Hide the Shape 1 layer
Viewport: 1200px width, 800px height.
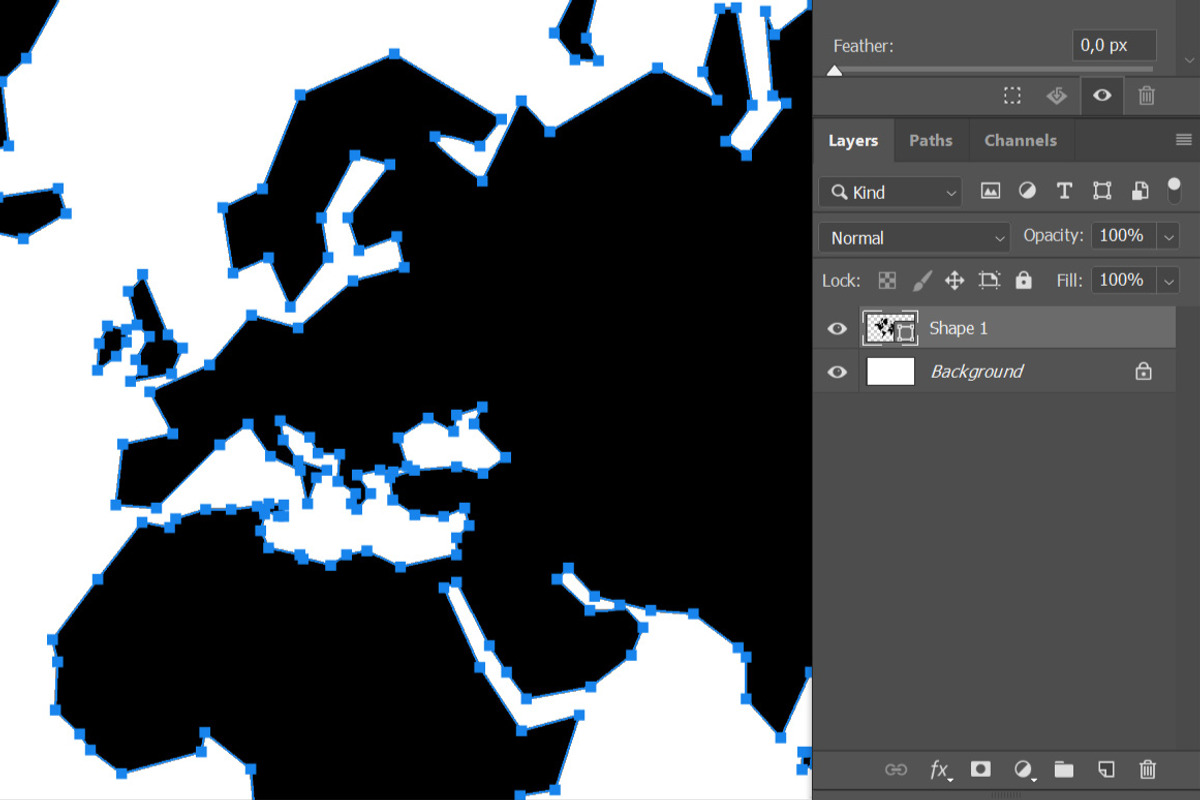pos(837,328)
